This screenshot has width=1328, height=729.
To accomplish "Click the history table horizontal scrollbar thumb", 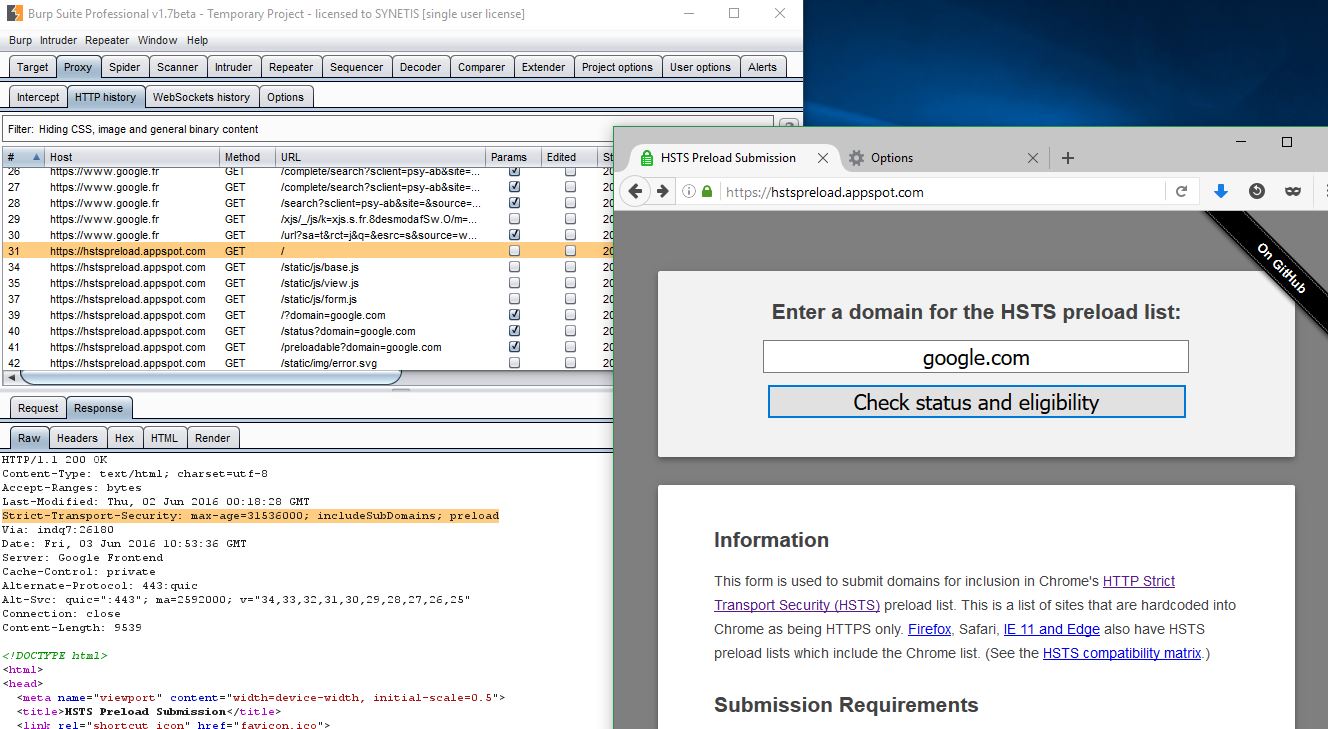I will (210, 377).
